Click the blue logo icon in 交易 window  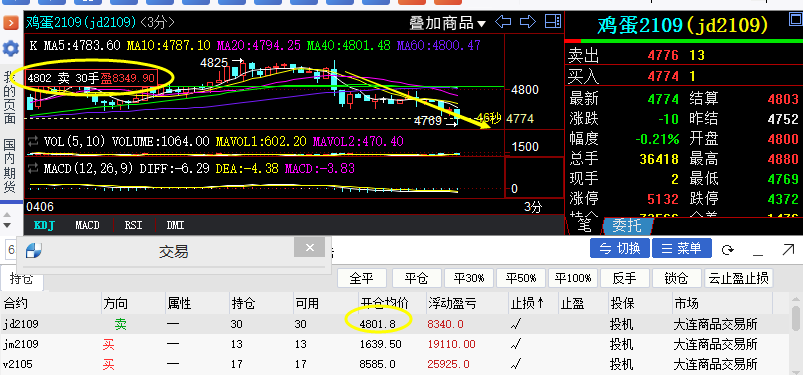click(34, 251)
